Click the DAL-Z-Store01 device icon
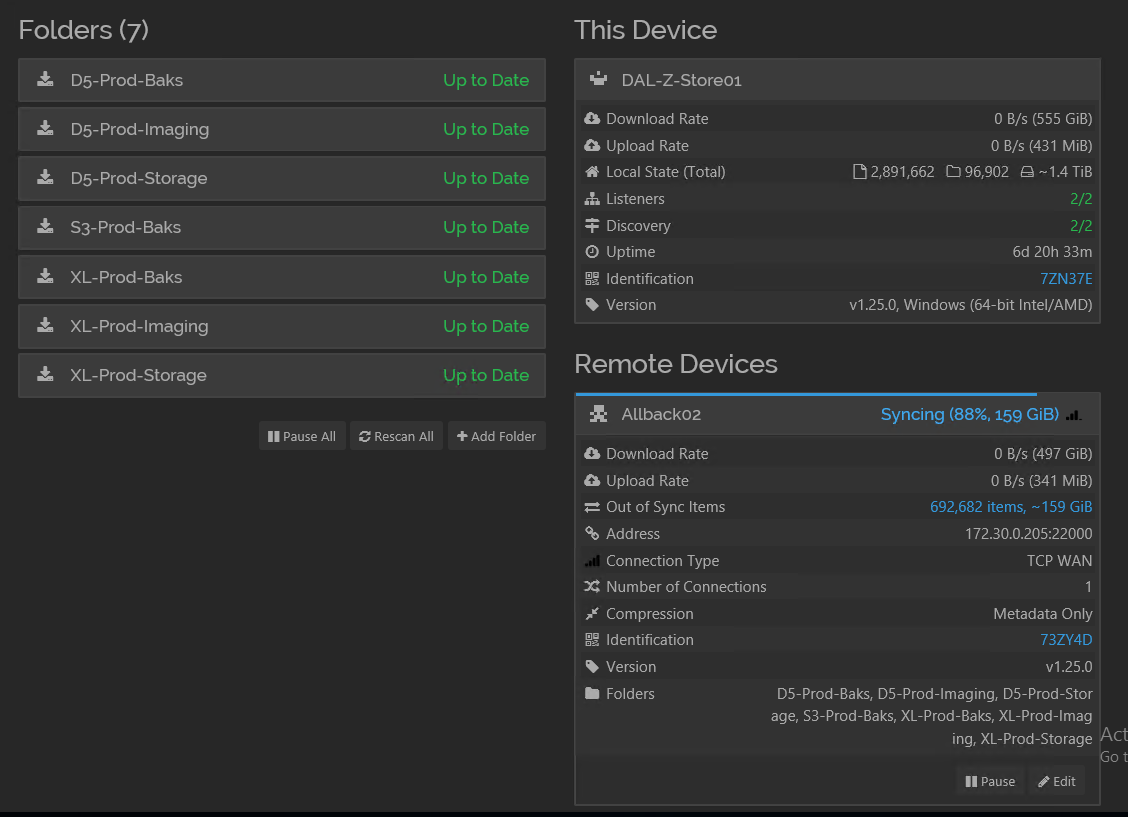This screenshot has width=1128, height=817. (599, 79)
